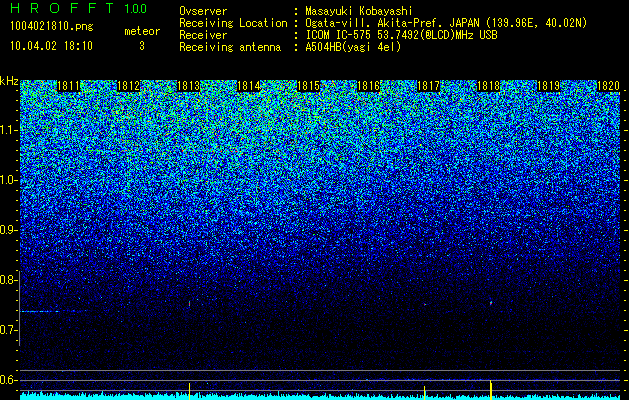Click the meteor count label
629x400 pixels.
pyautogui.click(x=142, y=31)
